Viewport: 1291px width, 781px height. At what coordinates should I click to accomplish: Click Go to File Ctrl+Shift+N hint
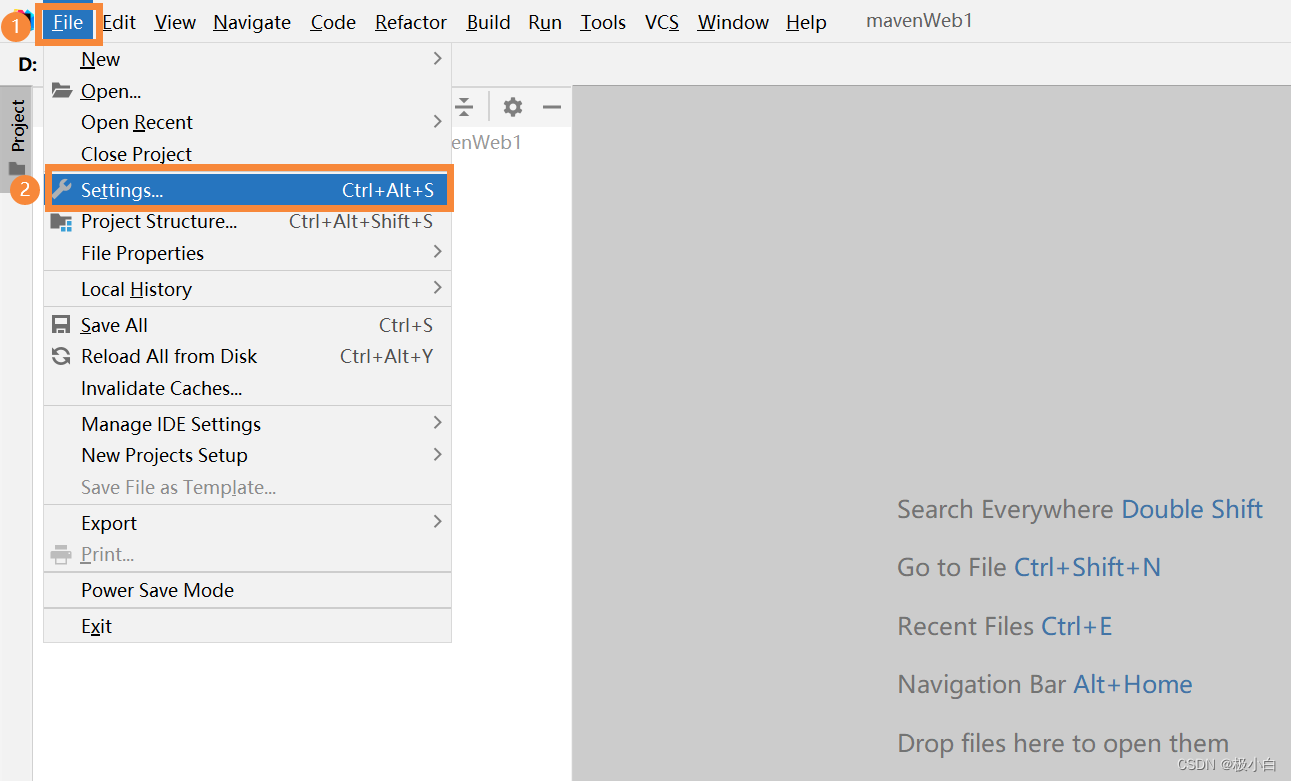click(x=1029, y=567)
